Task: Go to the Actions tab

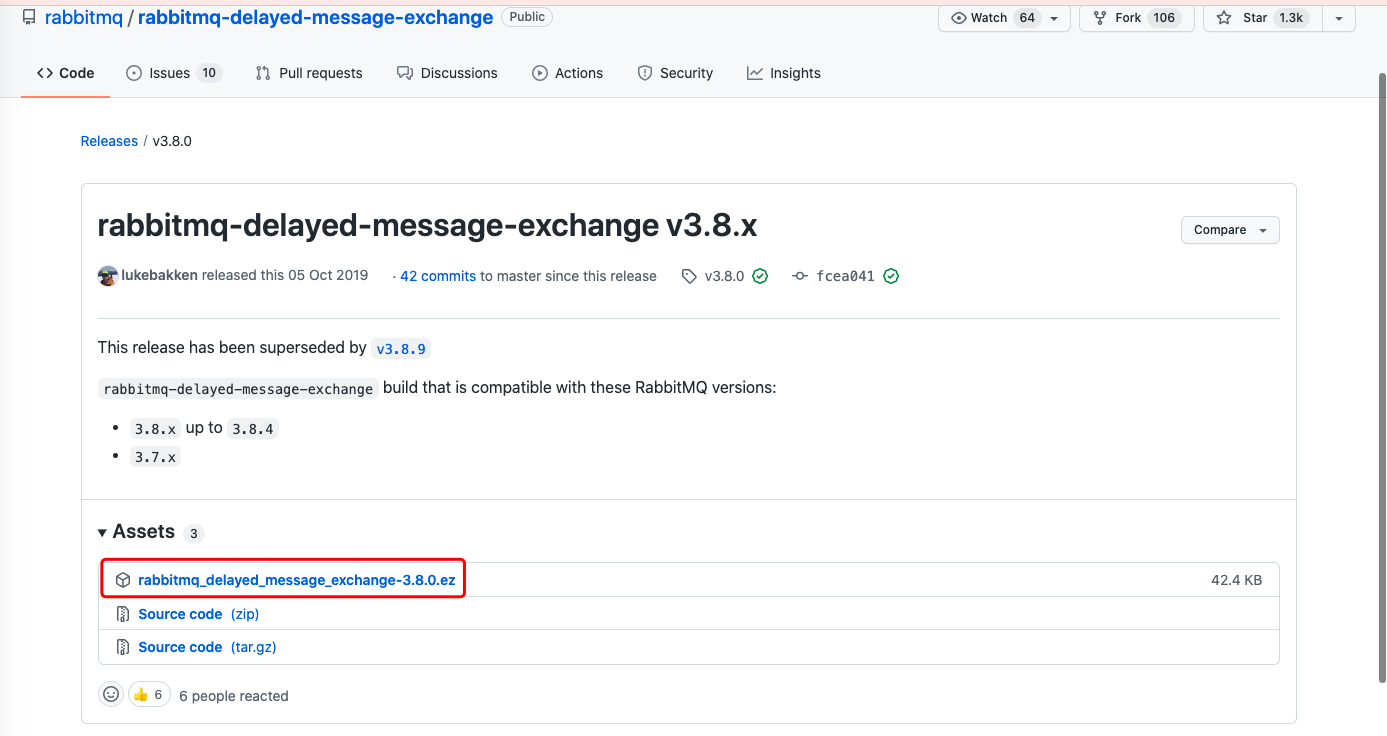Action: pyautogui.click(x=568, y=73)
